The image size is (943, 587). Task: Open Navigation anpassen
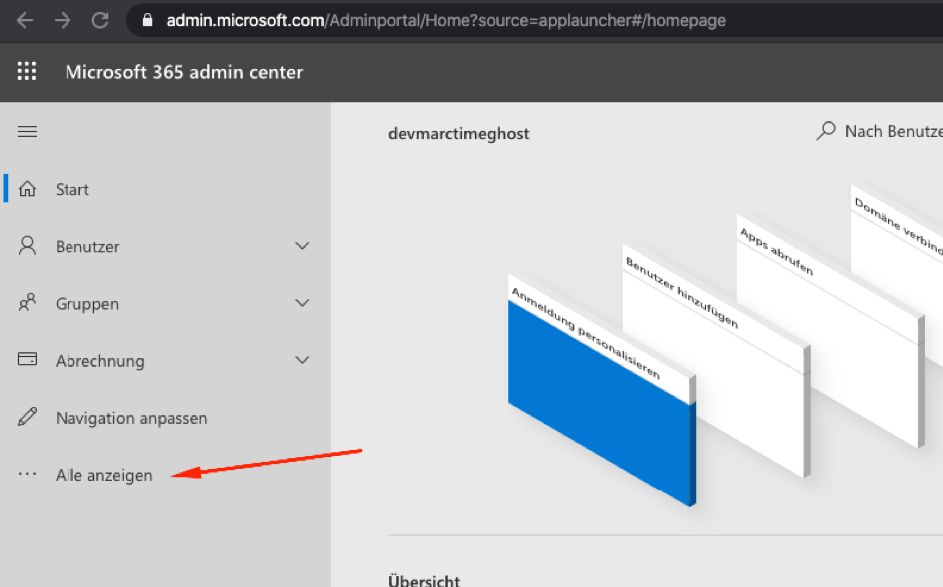[x=165, y=417]
